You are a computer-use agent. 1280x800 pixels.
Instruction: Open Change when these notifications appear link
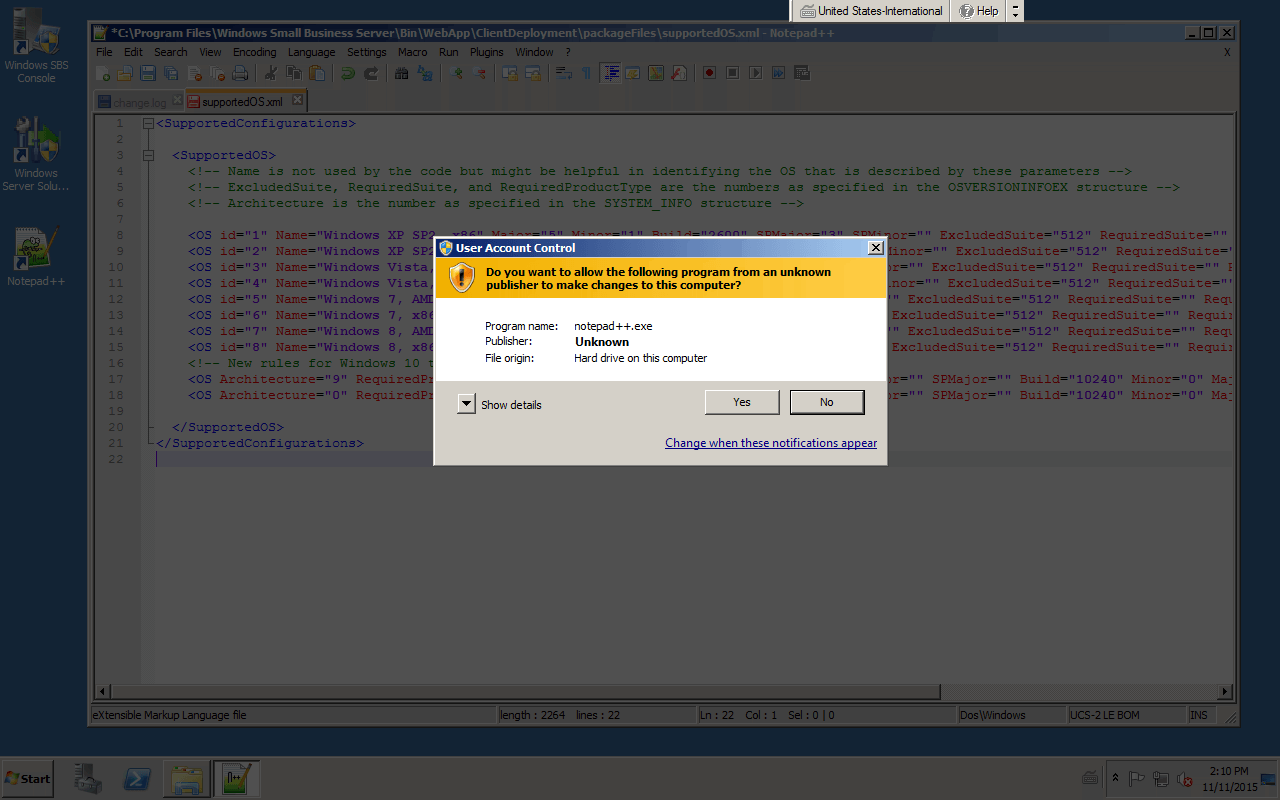pyautogui.click(x=771, y=443)
